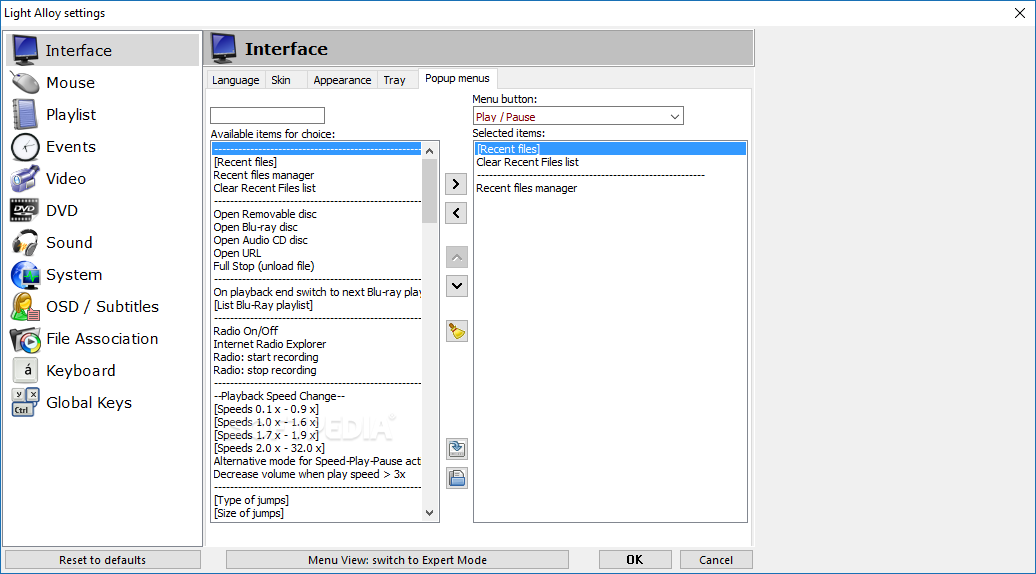This screenshot has width=1036, height=574.
Task: Open File Association settings
Action: (x=102, y=339)
